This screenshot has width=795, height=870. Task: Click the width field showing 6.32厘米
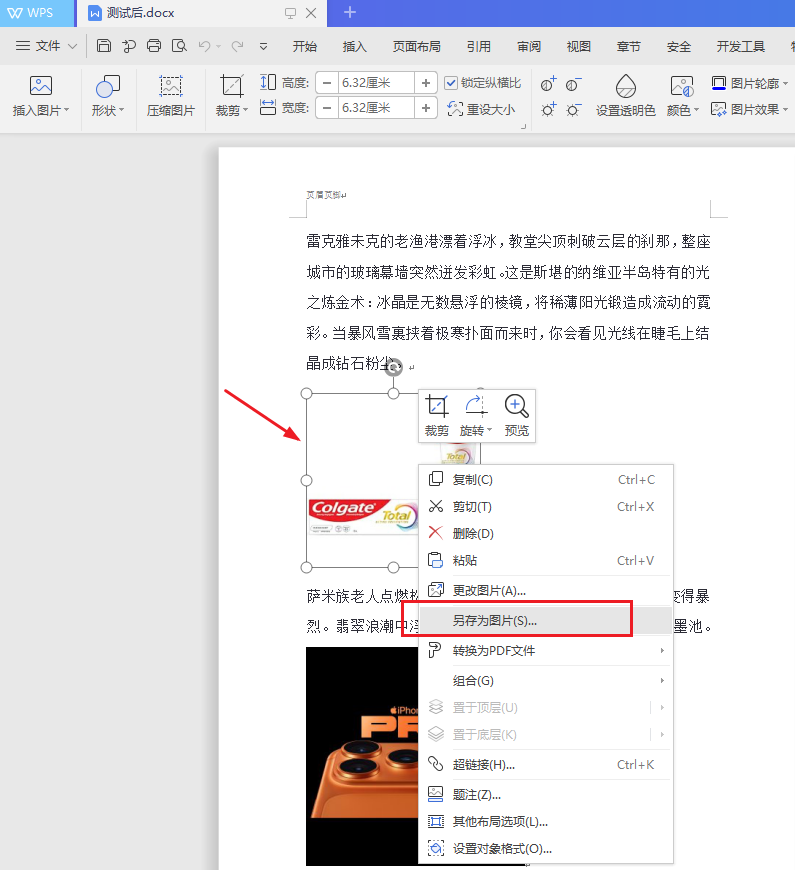coord(376,108)
